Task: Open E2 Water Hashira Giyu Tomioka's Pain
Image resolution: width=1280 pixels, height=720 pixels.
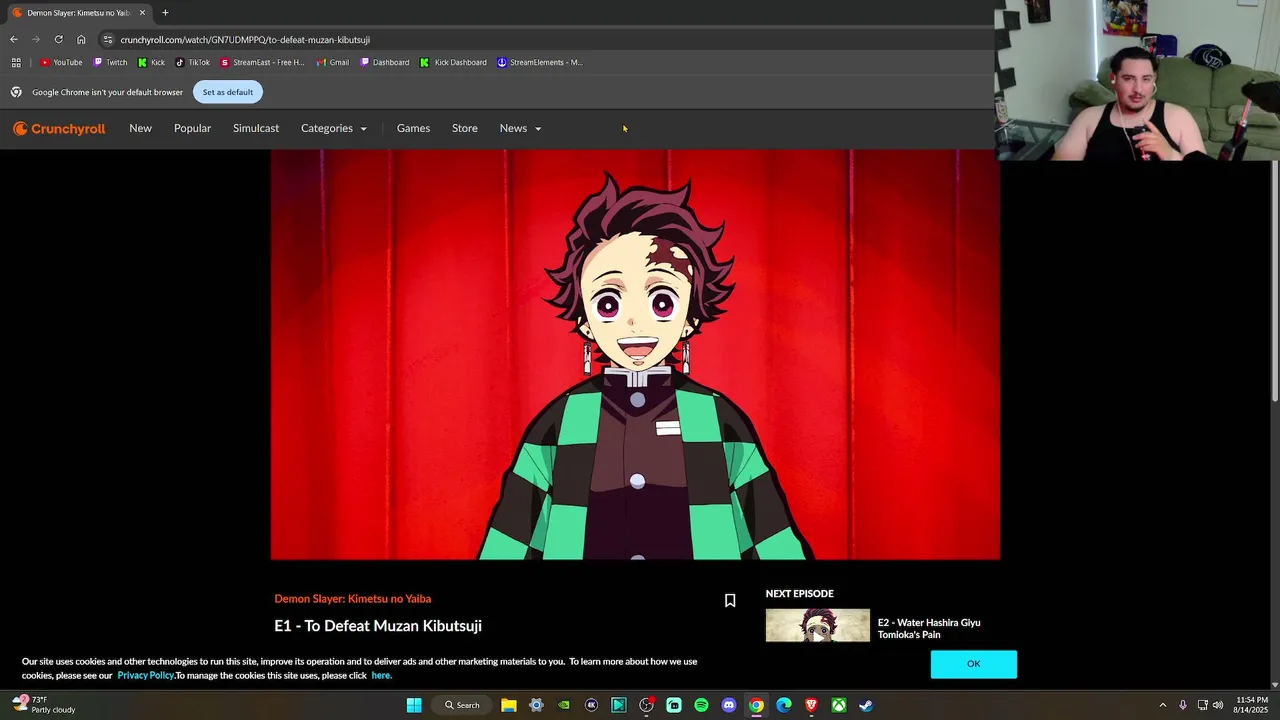Action: coord(929,629)
